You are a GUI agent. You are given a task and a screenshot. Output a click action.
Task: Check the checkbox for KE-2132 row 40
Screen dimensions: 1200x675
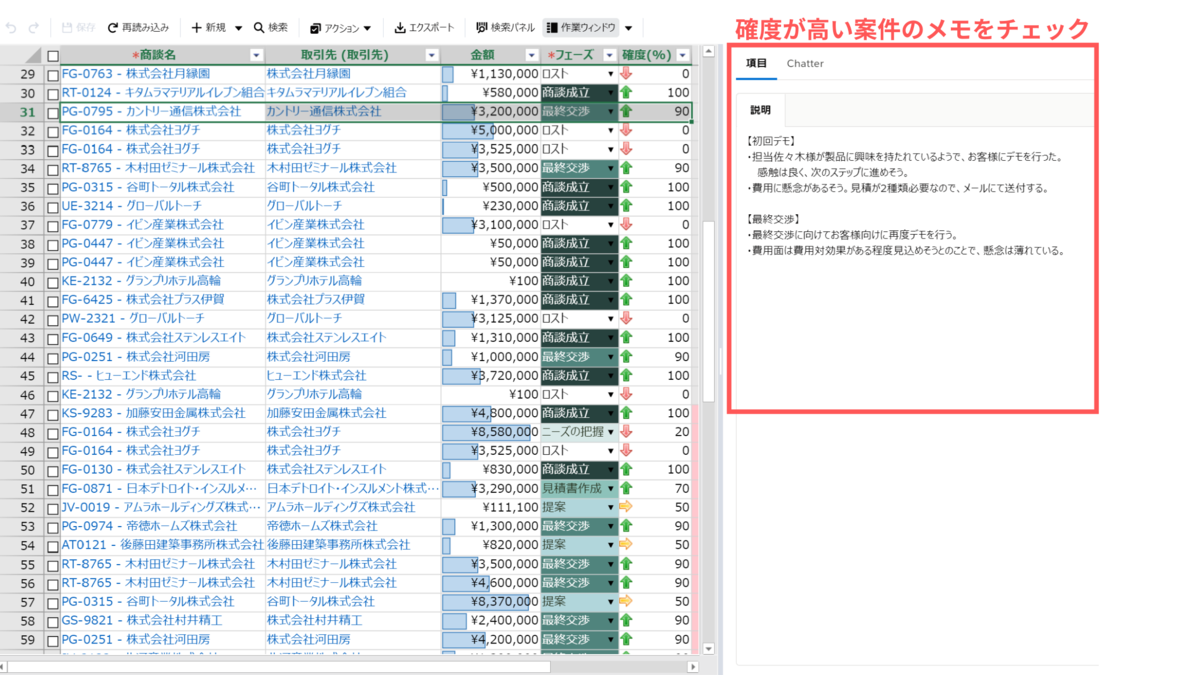click(x=55, y=281)
